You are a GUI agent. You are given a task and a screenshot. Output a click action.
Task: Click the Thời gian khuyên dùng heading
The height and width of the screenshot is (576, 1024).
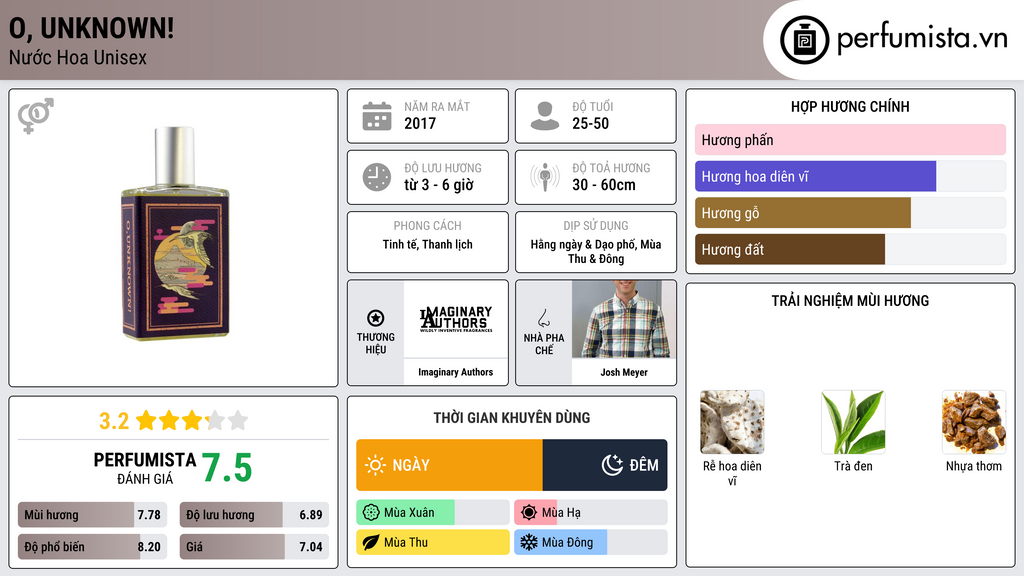(512, 418)
